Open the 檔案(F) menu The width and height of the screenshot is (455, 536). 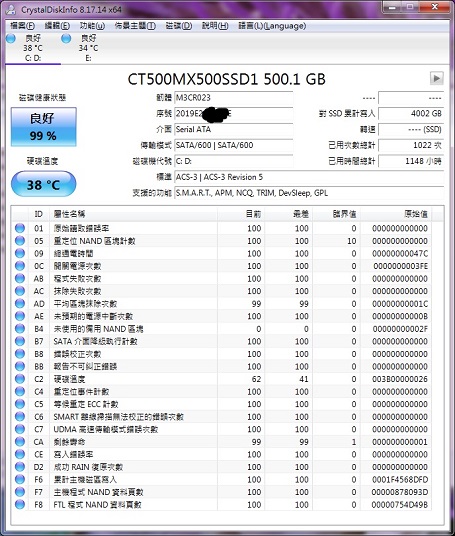23,26
